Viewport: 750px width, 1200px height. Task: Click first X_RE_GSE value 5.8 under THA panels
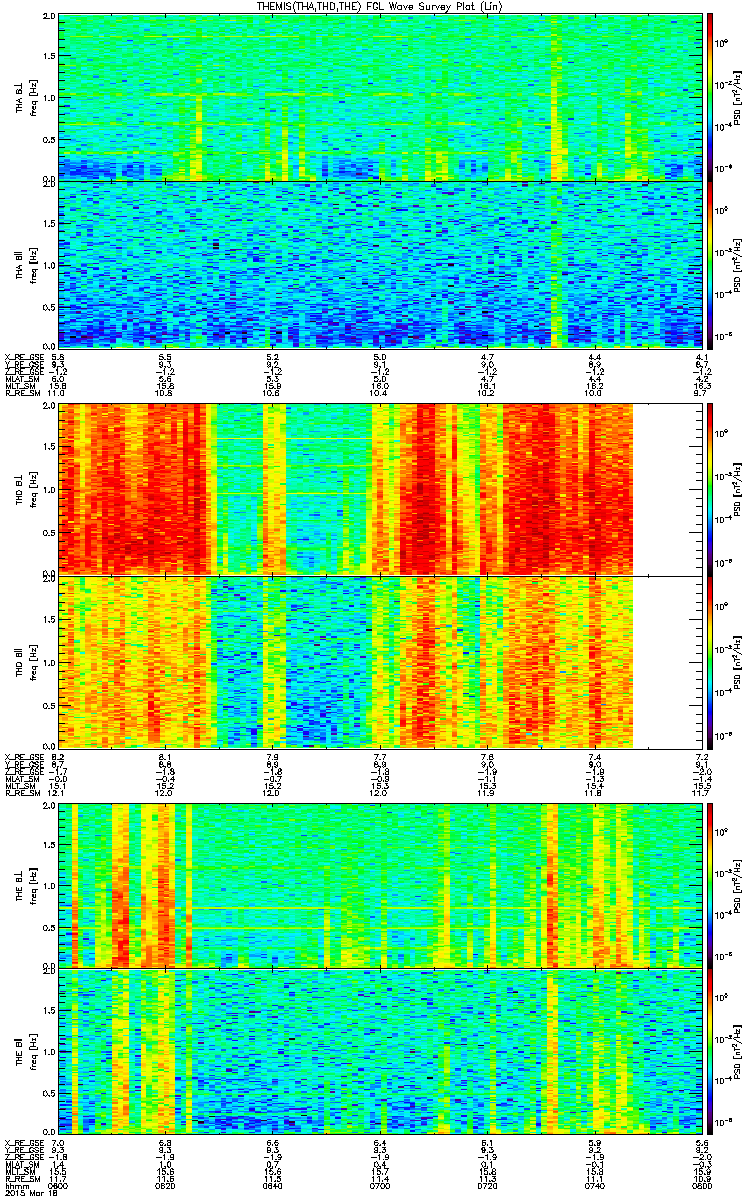pyautogui.click(x=59, y=357)
